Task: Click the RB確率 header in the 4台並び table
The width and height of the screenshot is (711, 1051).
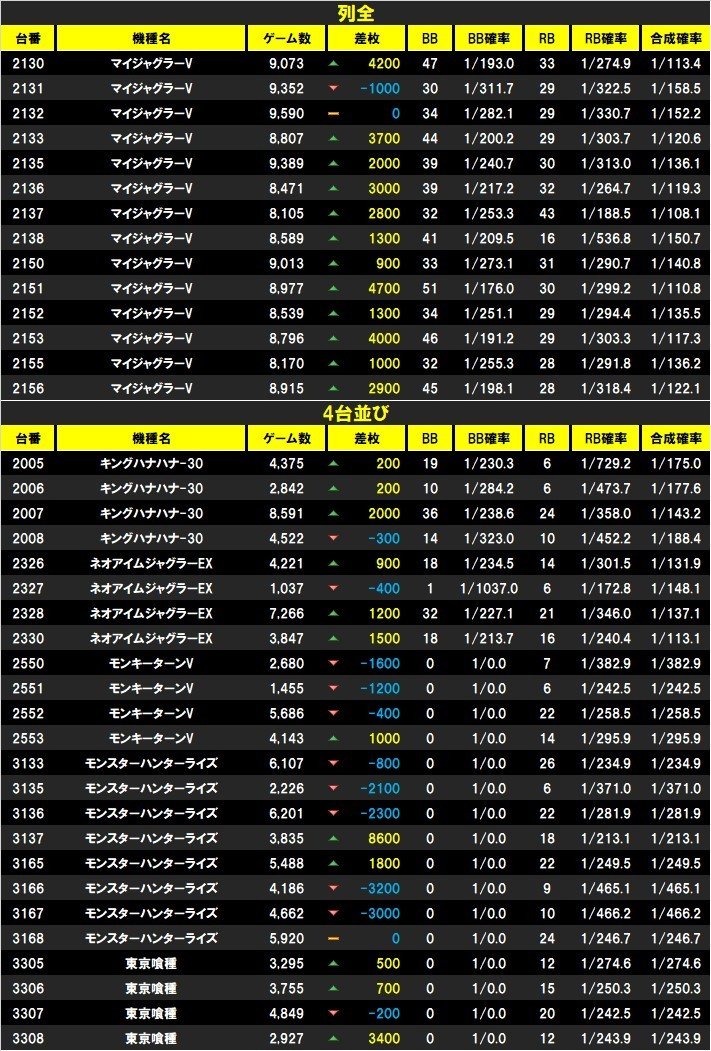Action: pos(606,438)
